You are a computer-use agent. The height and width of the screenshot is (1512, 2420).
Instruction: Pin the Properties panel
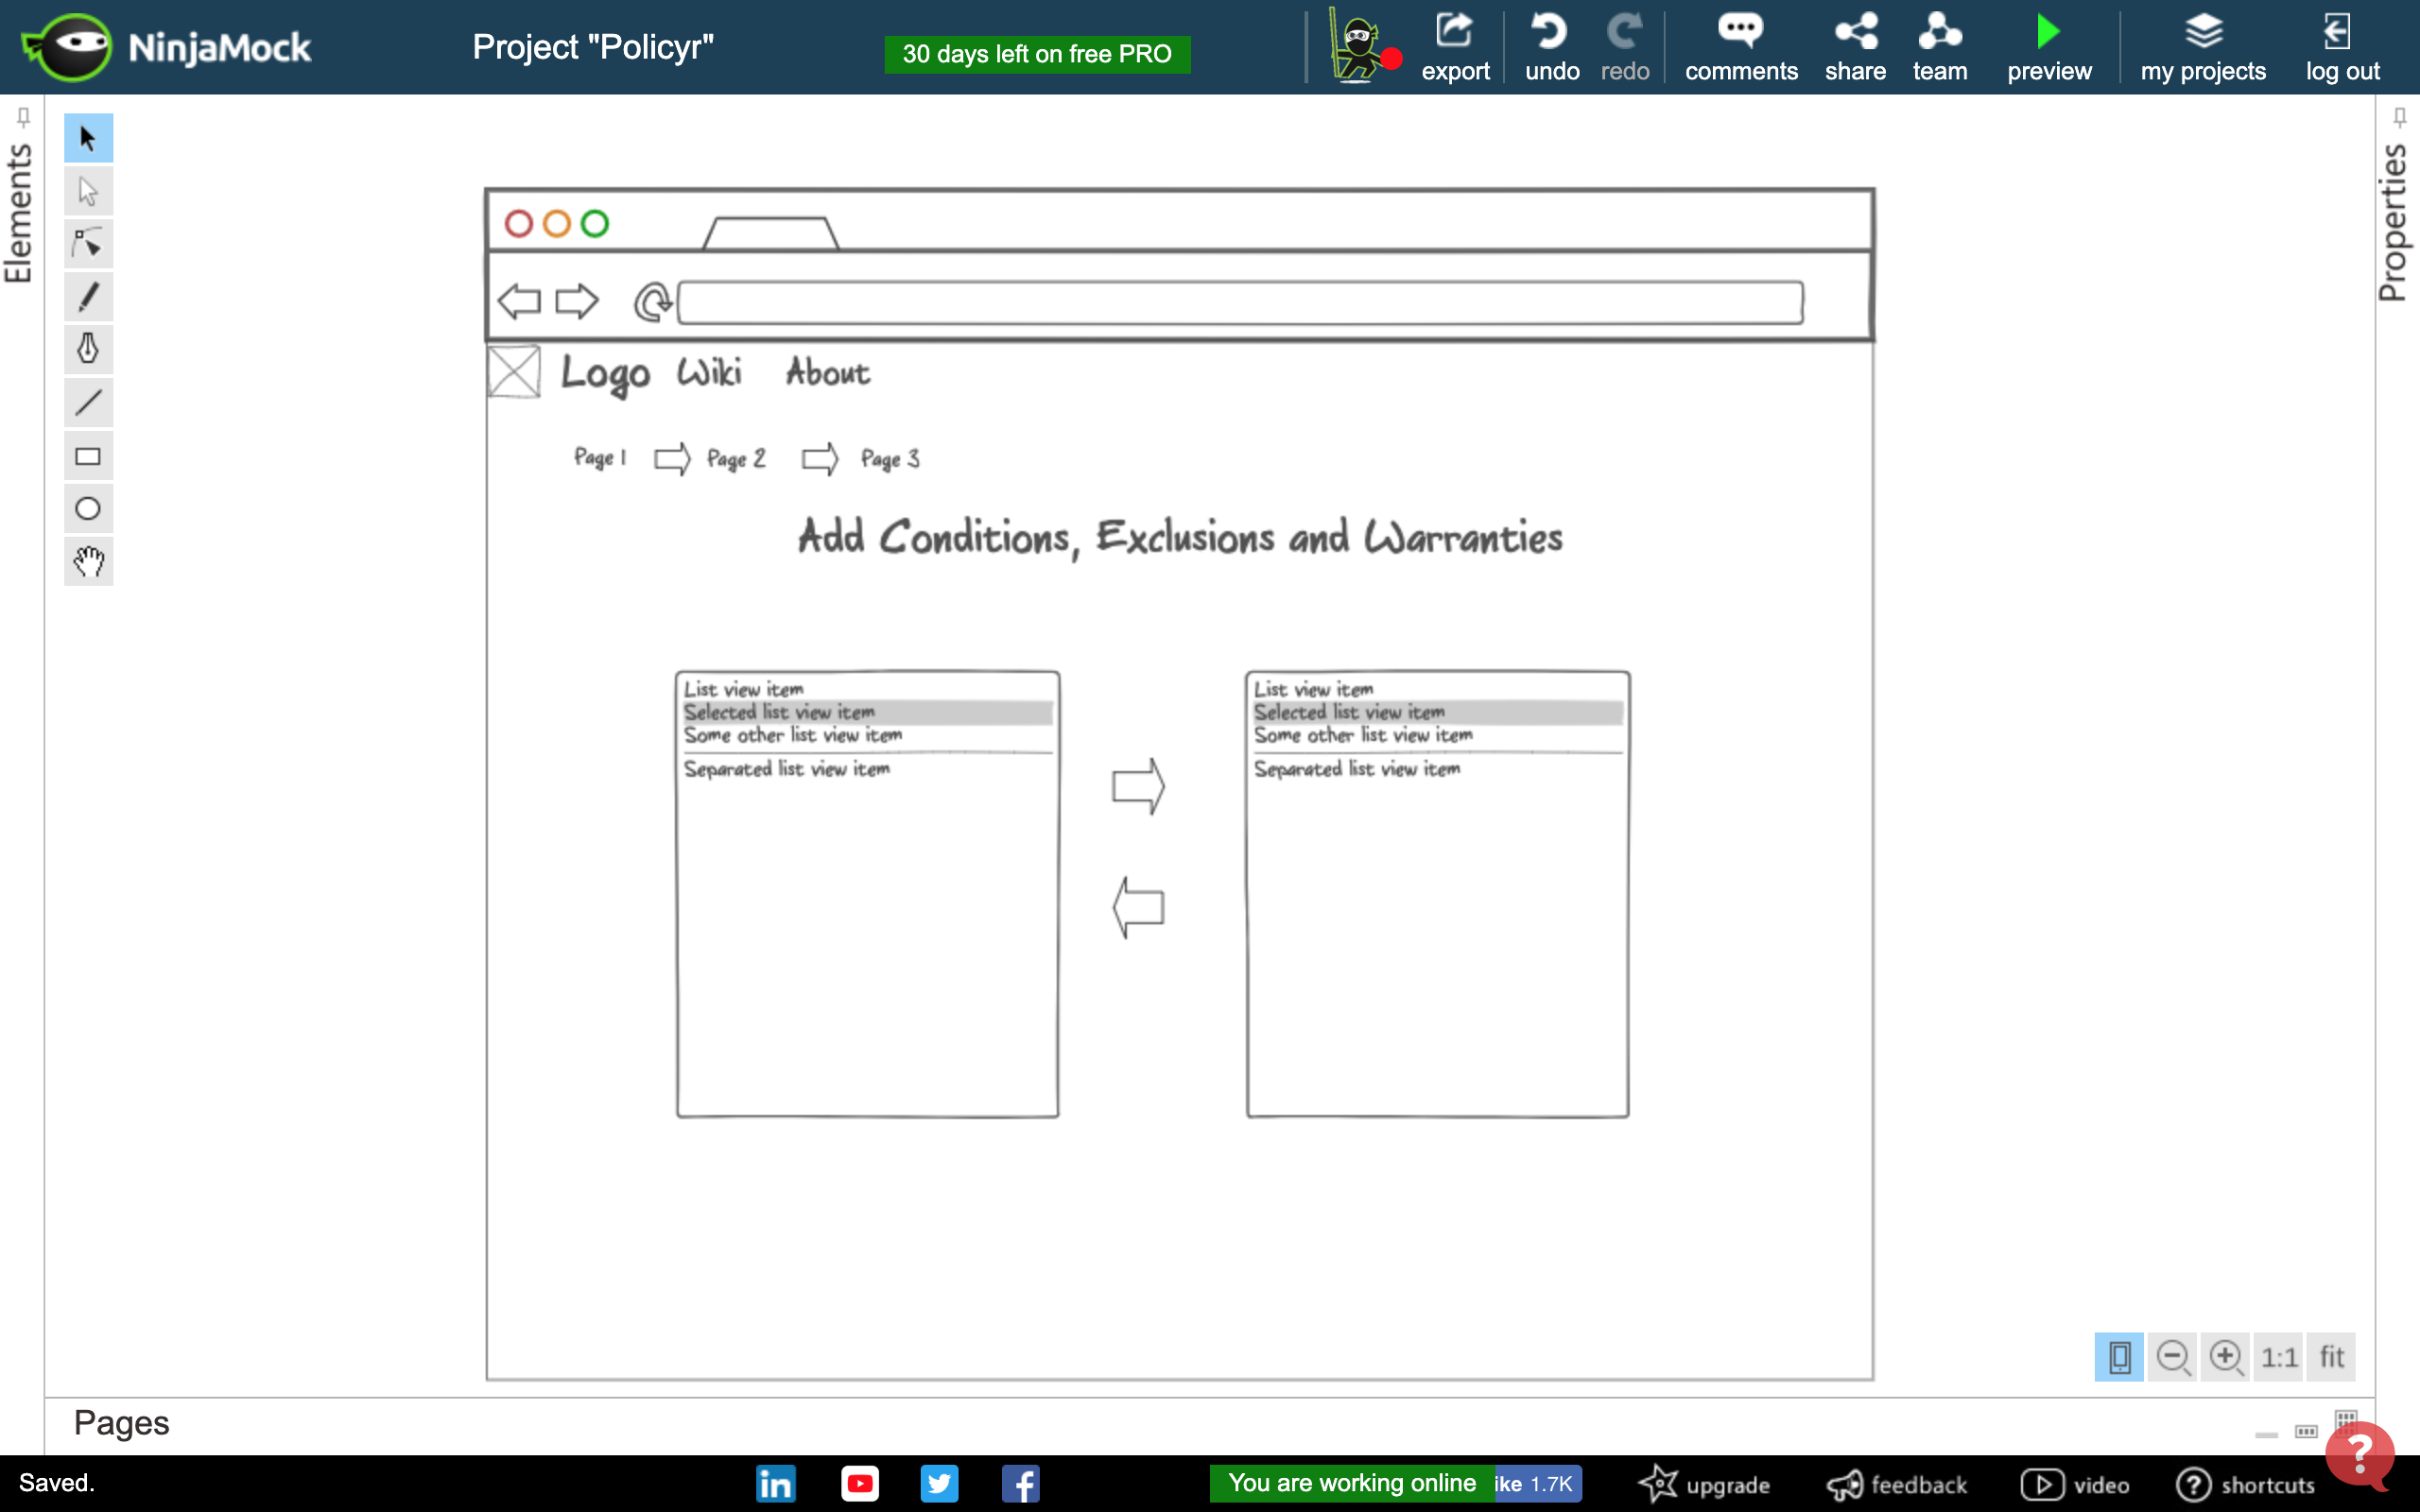tap(2399, 117)
